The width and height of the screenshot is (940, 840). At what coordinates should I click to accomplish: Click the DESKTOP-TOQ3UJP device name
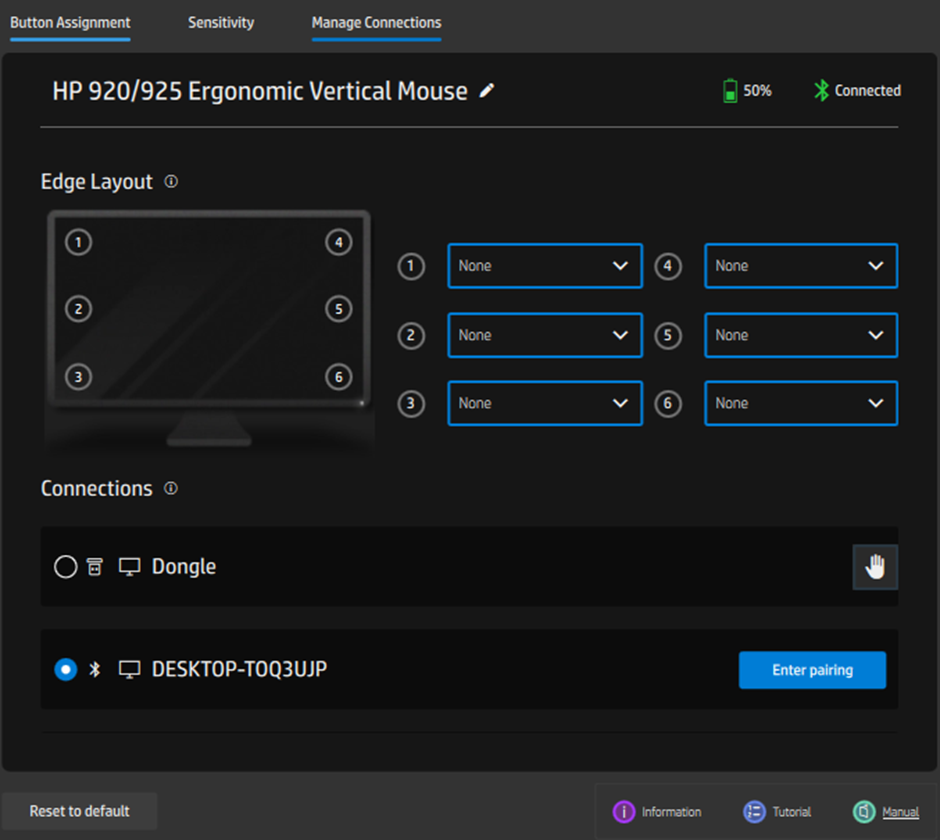click(239, 669)
